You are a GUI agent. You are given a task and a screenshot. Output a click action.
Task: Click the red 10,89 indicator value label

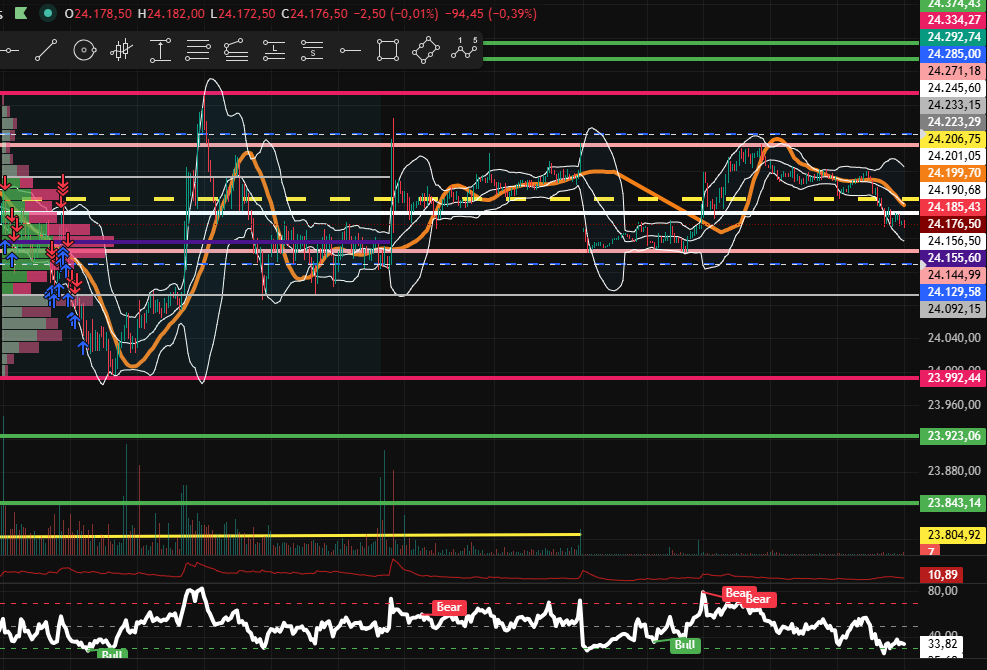pyautogui.click(x=944, y=576)
